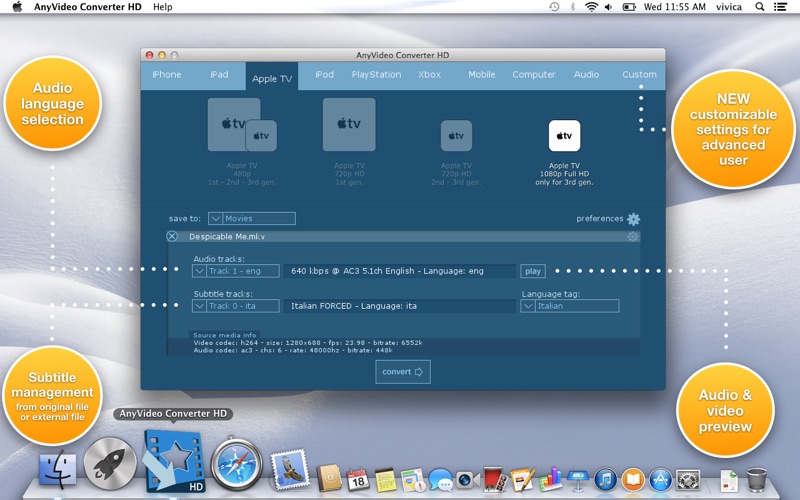Open settings gear for Despicable Me.mkv row
Image resolution: width=800 pixels, height=500 pixels.
633,236
